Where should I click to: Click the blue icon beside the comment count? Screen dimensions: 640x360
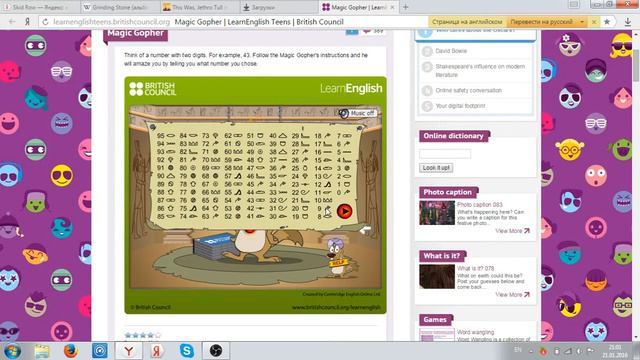point(352,31)
